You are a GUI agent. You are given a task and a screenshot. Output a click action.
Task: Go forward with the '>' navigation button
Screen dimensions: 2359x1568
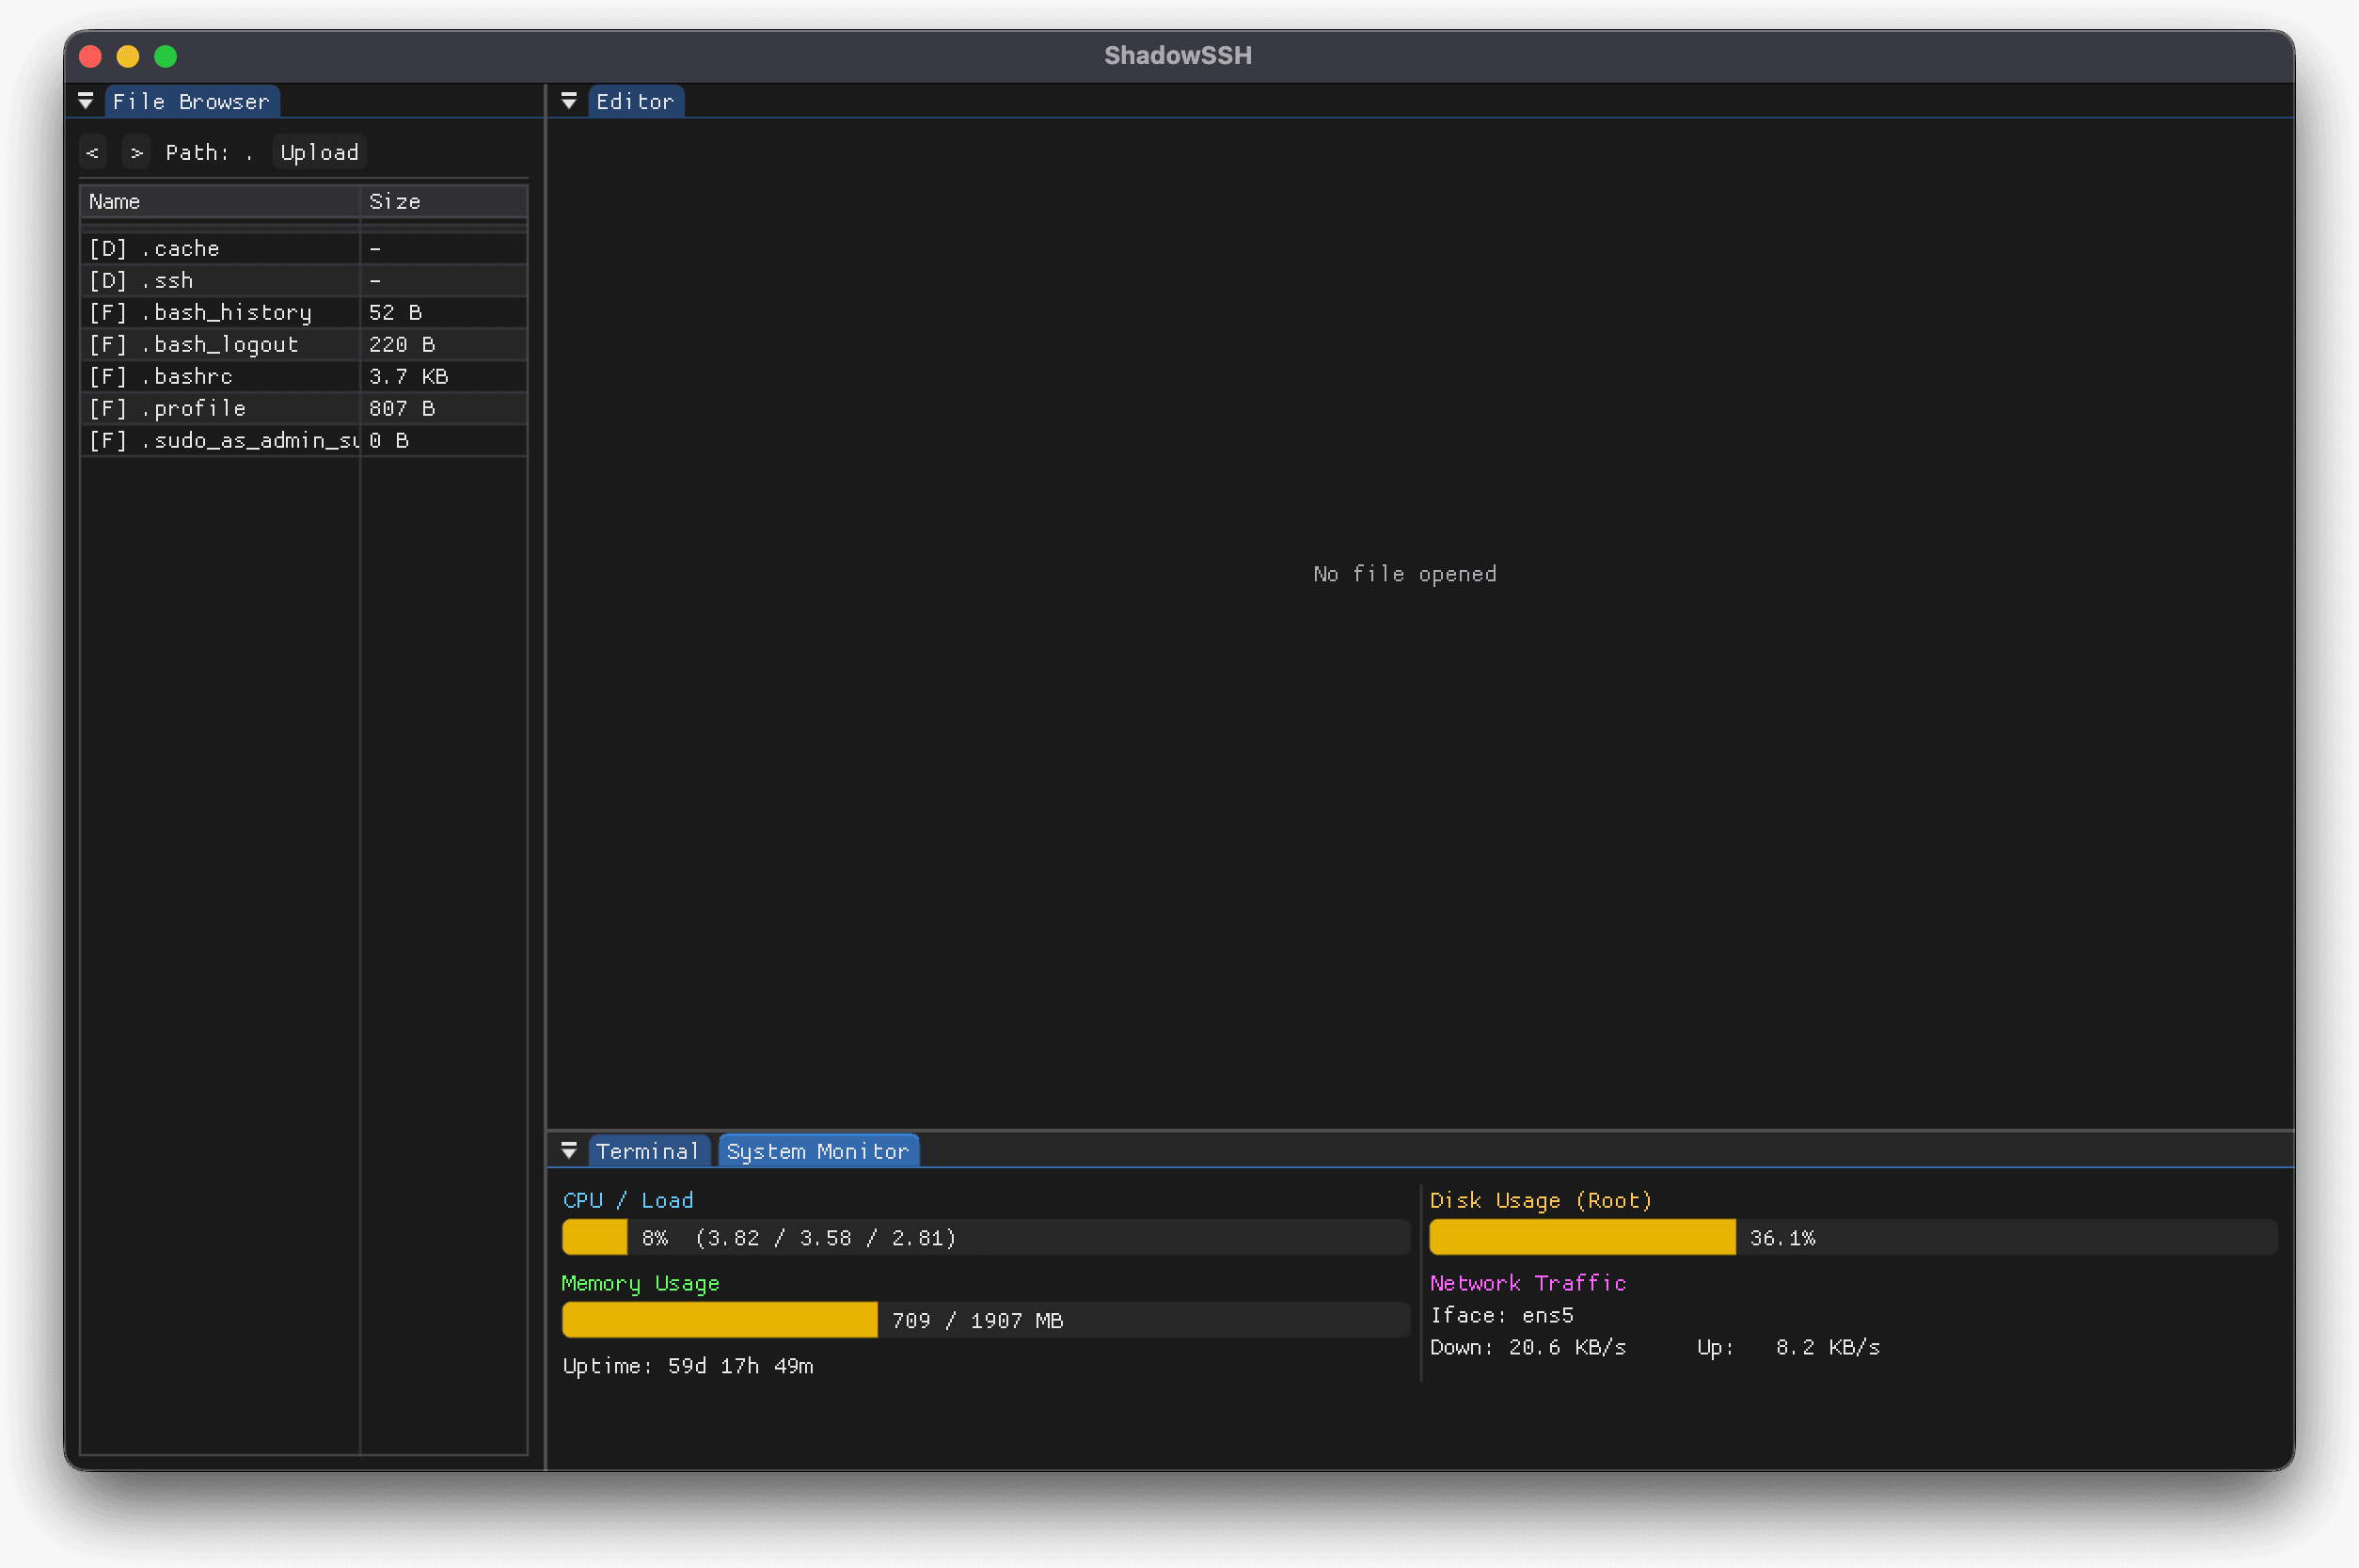click(137, 152)
